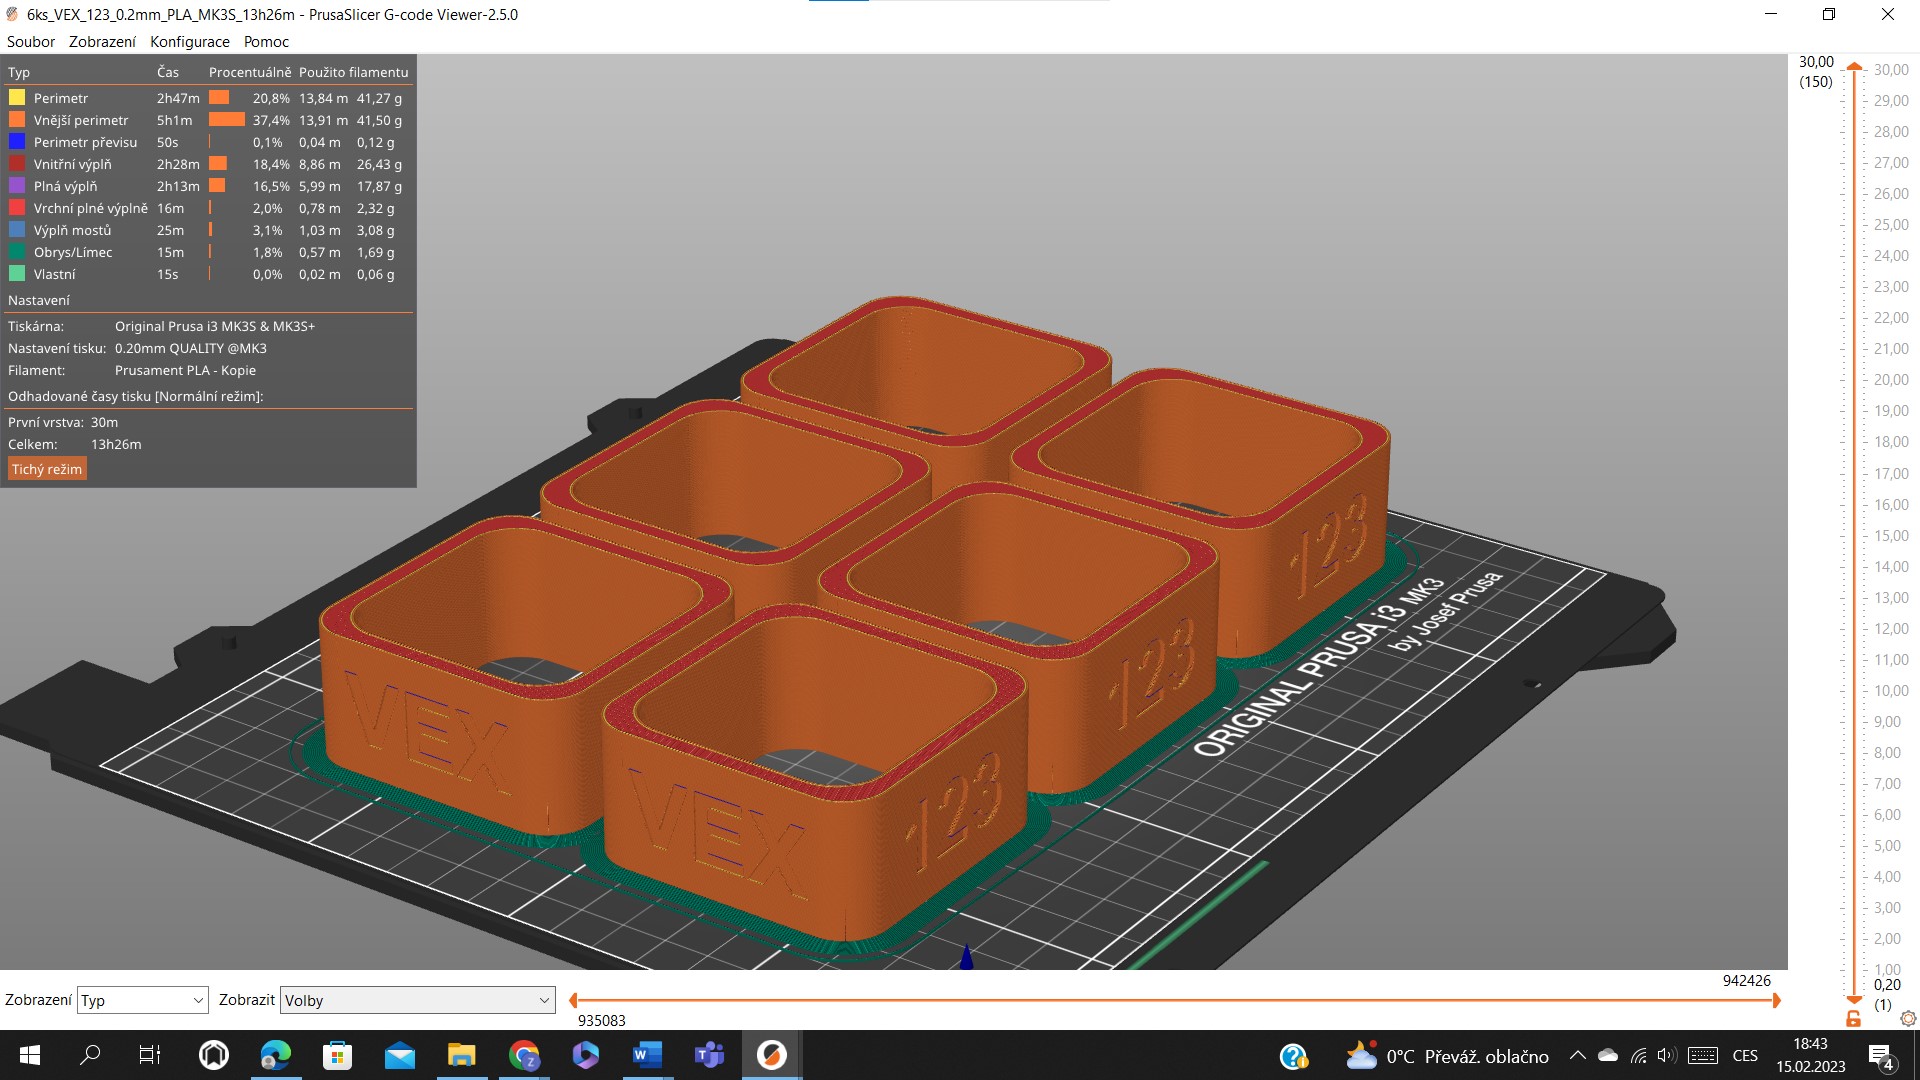Click the vertical layer slider top thumb
1920x1080 pixels.
[x=1854, y=66]
